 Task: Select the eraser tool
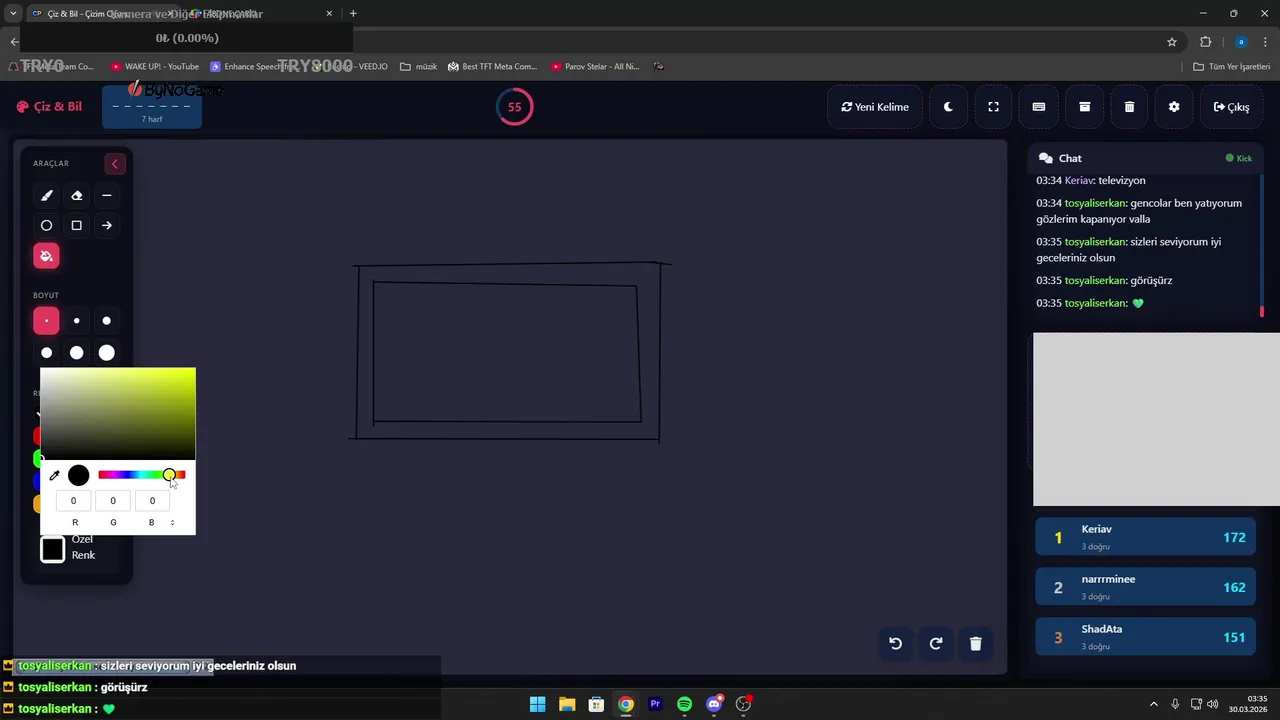76,196
